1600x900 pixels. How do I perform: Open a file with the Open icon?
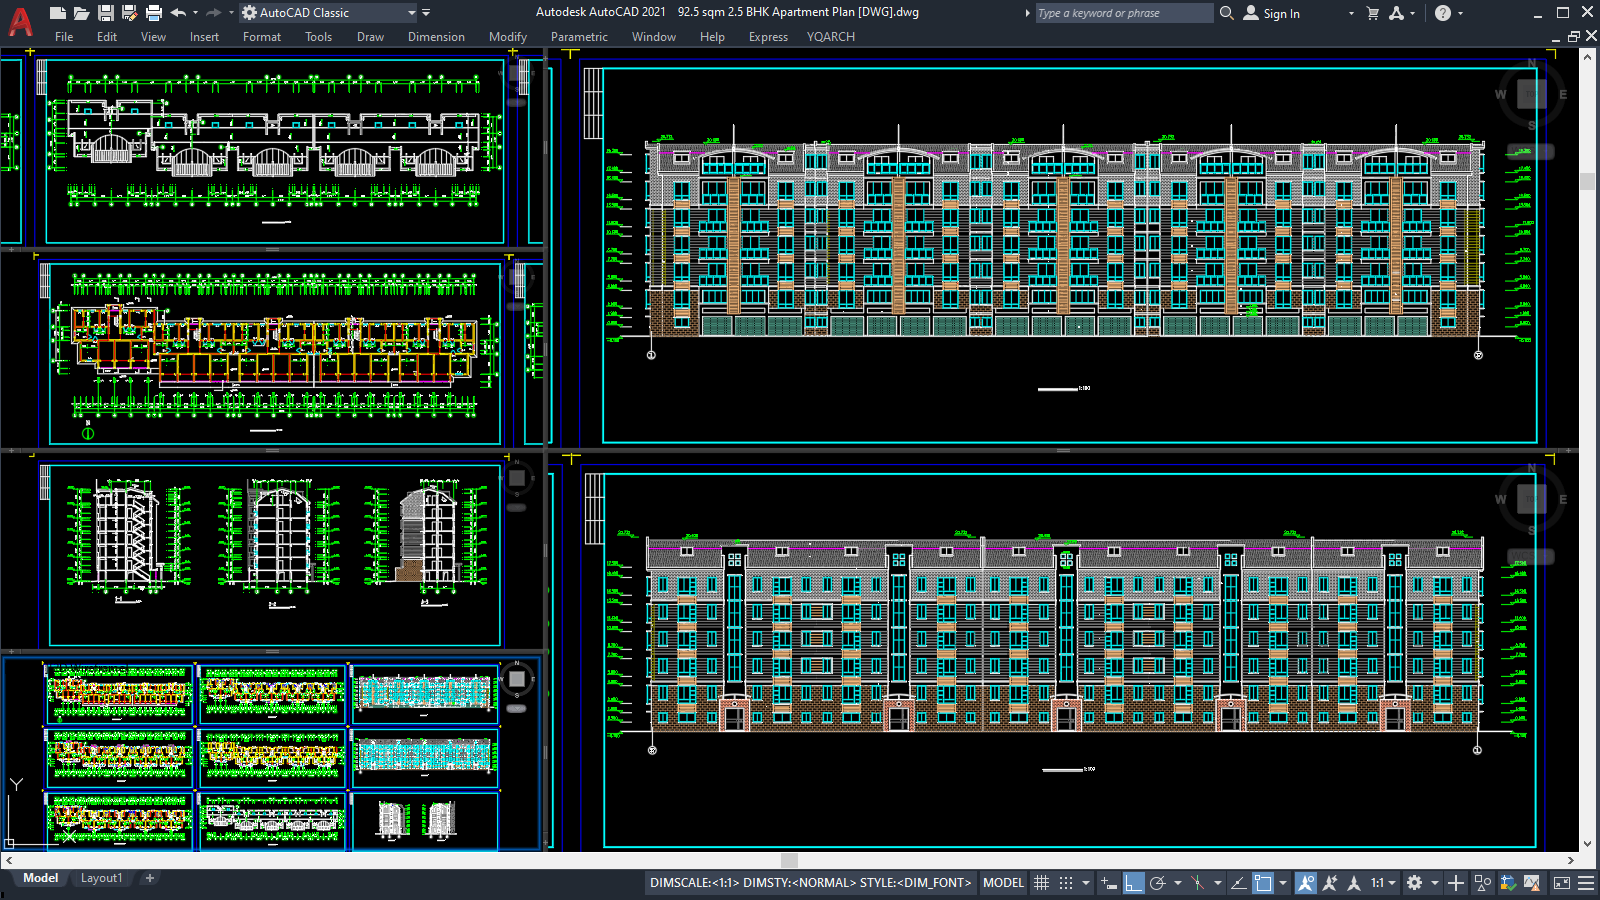pyautogui.click(x=82, y=13)
